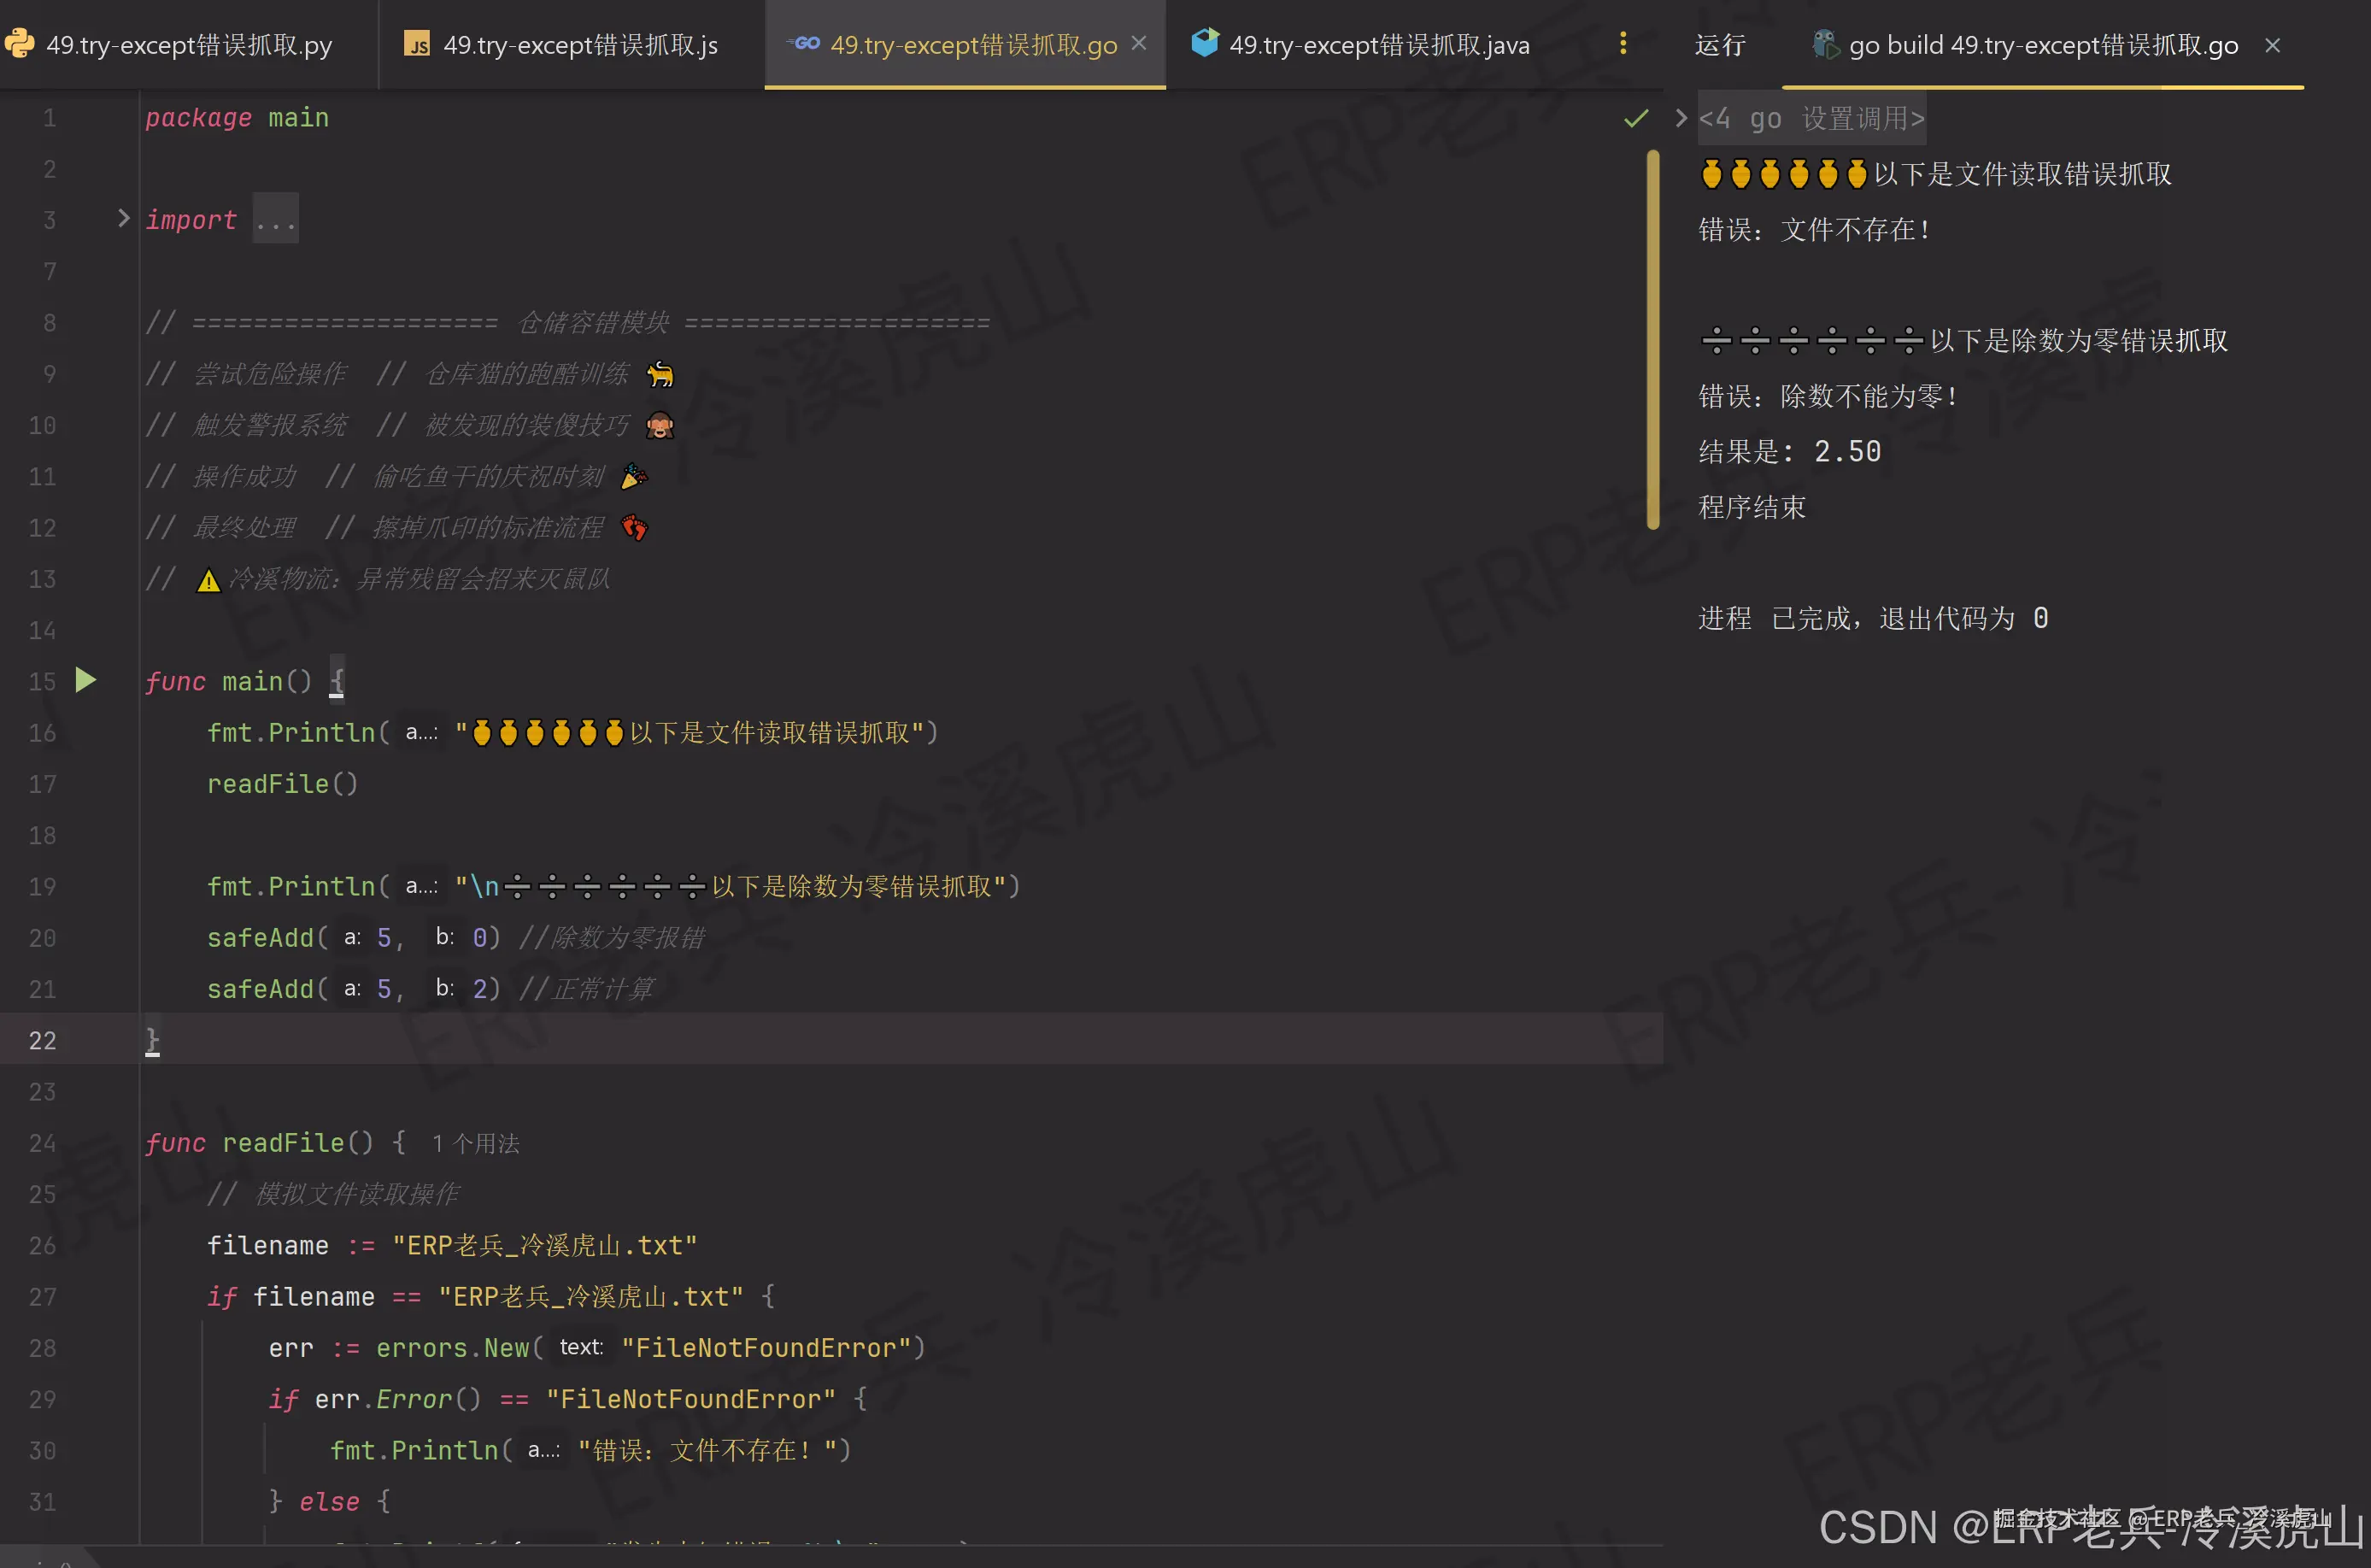The width and height of the screenshot is (2371, 1568).
Task: Click the JS icon on the .js file tab
Action: [417, 44]
